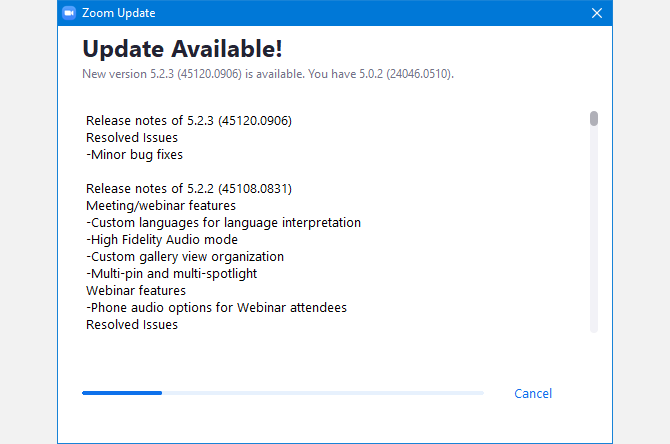670x444 pixels.
Task: Click the blue download progress bar
Action: (x=122, y=393)
